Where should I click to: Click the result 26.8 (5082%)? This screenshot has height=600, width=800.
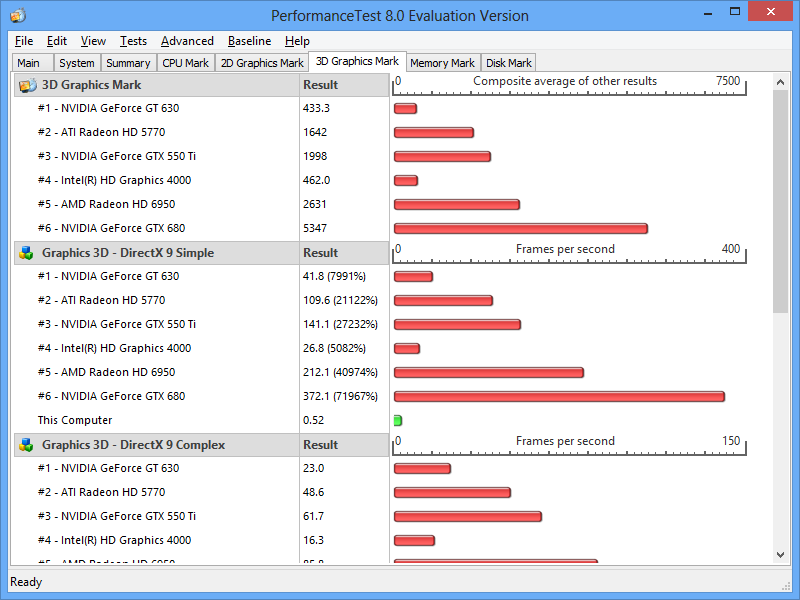coord(334,348)
